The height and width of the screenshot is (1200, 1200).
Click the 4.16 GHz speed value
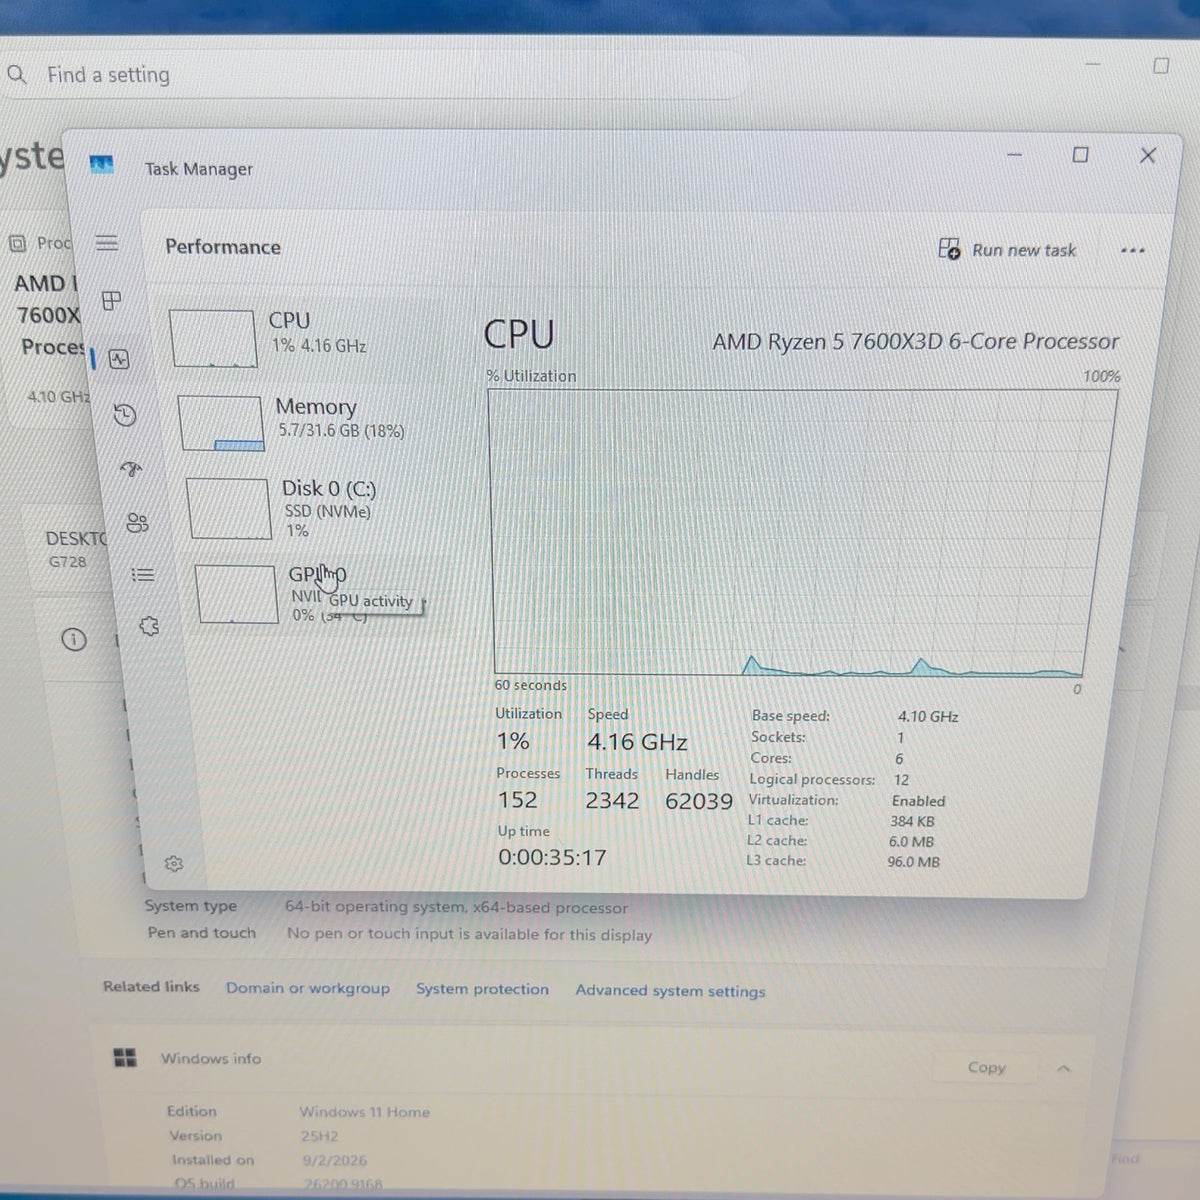pyautogui.click(x=637, y=742)
